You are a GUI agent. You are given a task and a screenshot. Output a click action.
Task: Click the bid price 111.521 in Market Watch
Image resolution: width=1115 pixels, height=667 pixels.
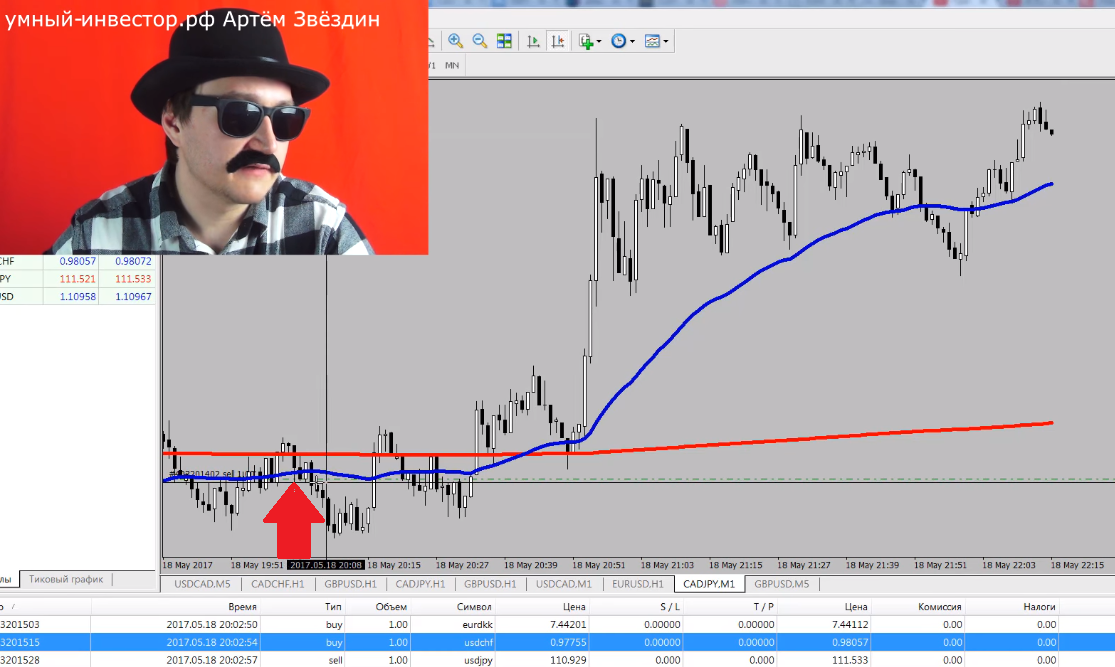pyautogui.click(x=78, y=279)
